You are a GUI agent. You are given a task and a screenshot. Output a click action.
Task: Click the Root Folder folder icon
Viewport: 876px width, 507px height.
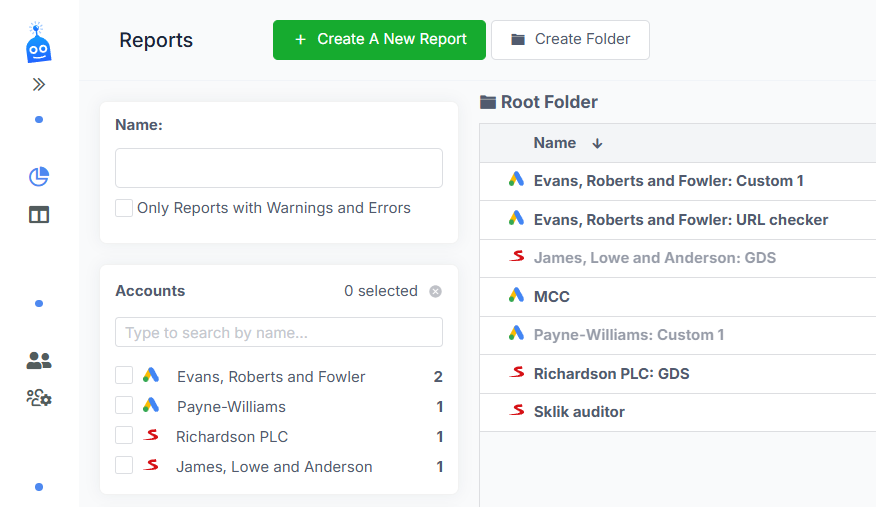488,102
